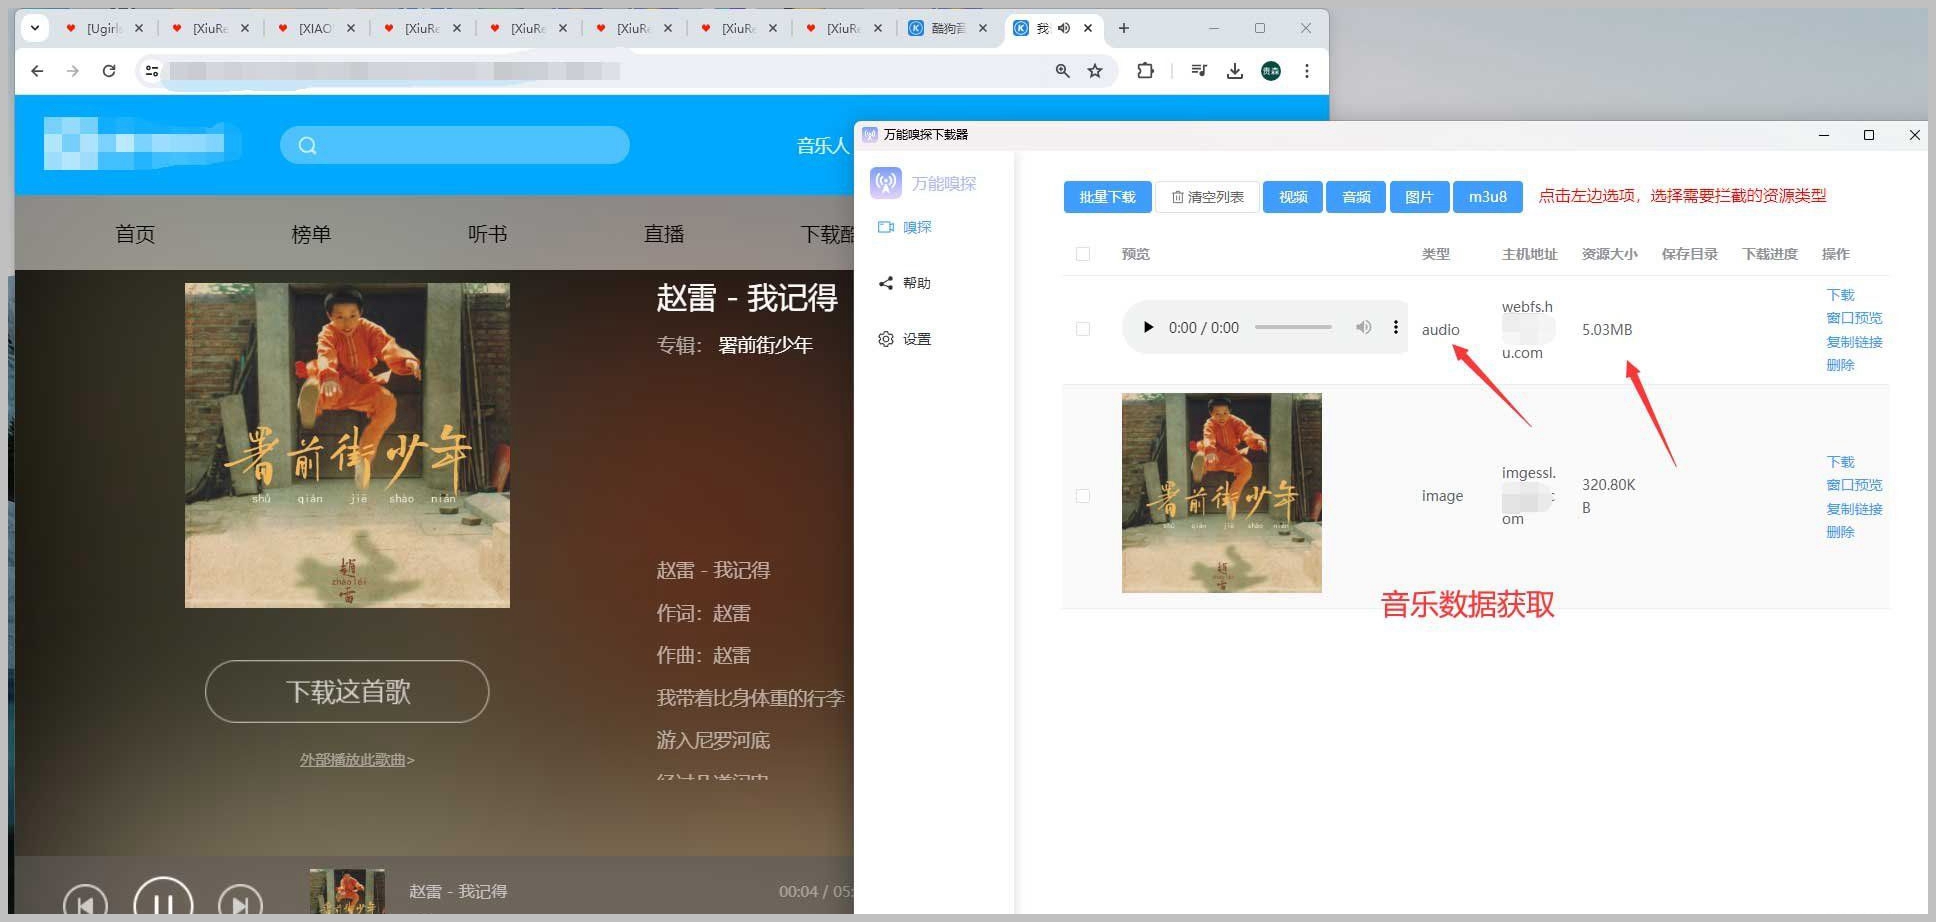Click image preview thumbnail in sniffer list
1936x922 pixels.
[1221, 493]
